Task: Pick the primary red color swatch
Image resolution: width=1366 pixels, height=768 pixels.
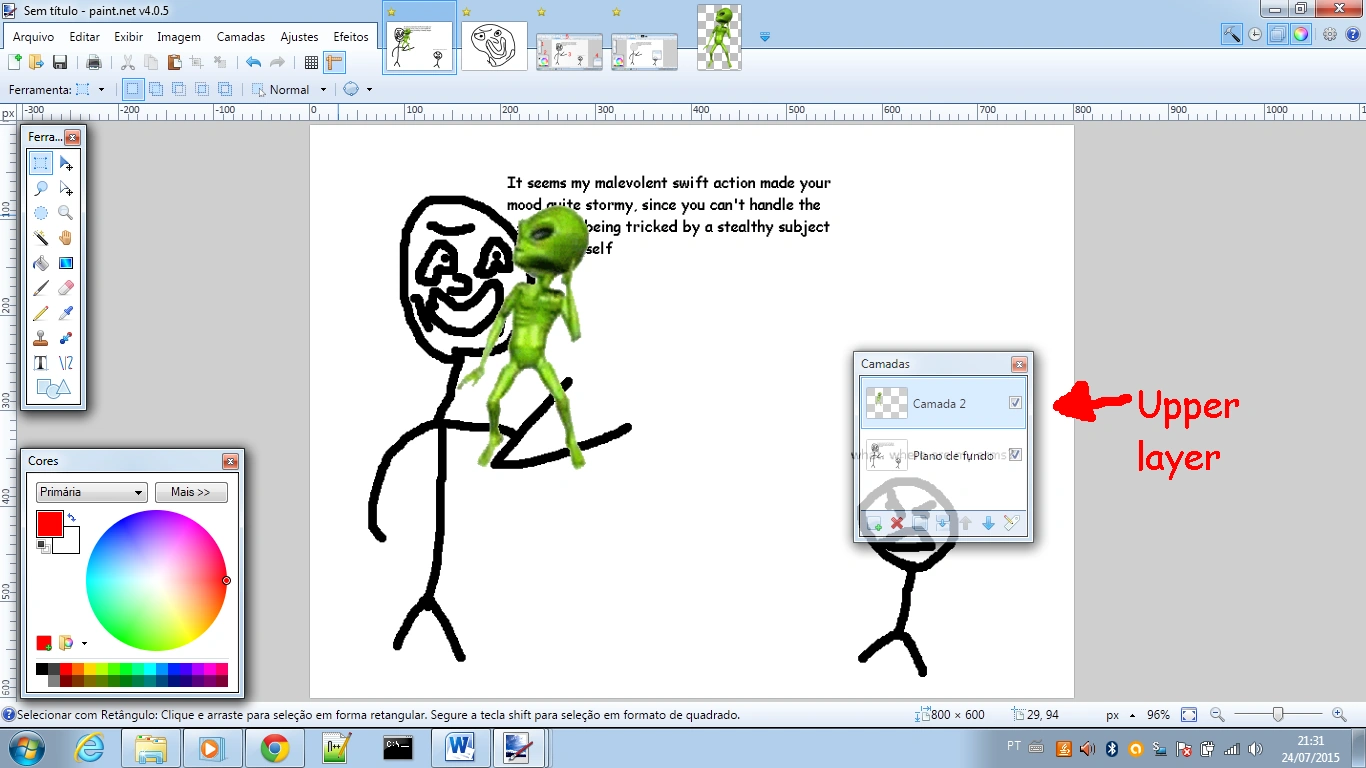Action: [x=50, y=523]
